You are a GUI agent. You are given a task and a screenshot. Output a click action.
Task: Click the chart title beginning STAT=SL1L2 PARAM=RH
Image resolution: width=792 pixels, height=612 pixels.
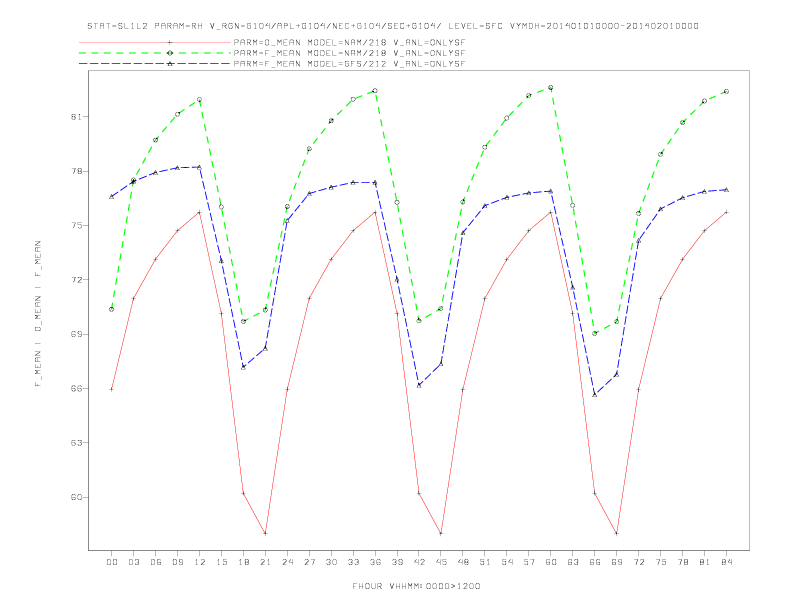pos(392,26)
